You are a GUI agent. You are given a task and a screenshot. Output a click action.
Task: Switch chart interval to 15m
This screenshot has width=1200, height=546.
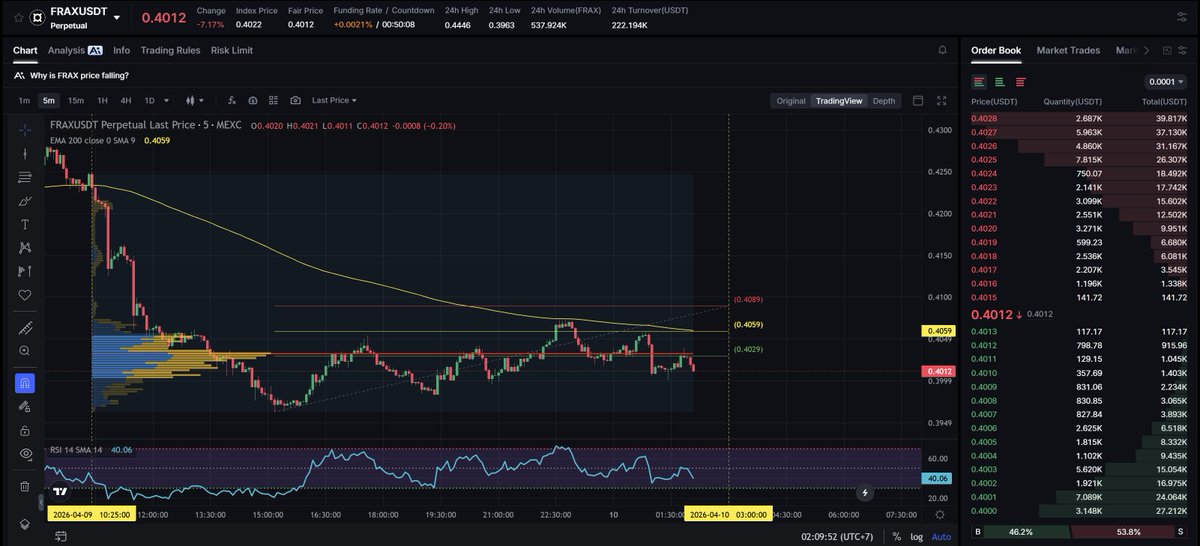[x=76, y=100]
